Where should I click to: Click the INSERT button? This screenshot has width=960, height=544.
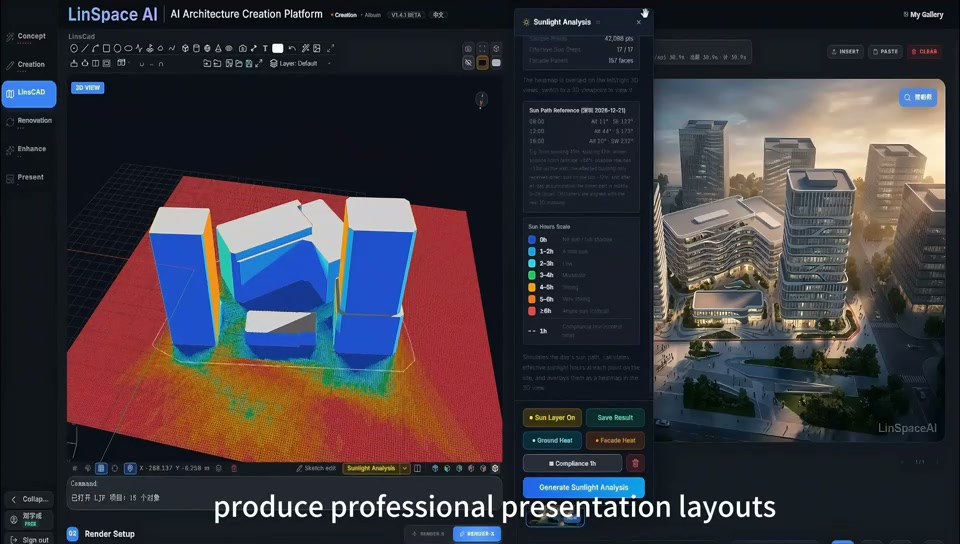[846, 51]
